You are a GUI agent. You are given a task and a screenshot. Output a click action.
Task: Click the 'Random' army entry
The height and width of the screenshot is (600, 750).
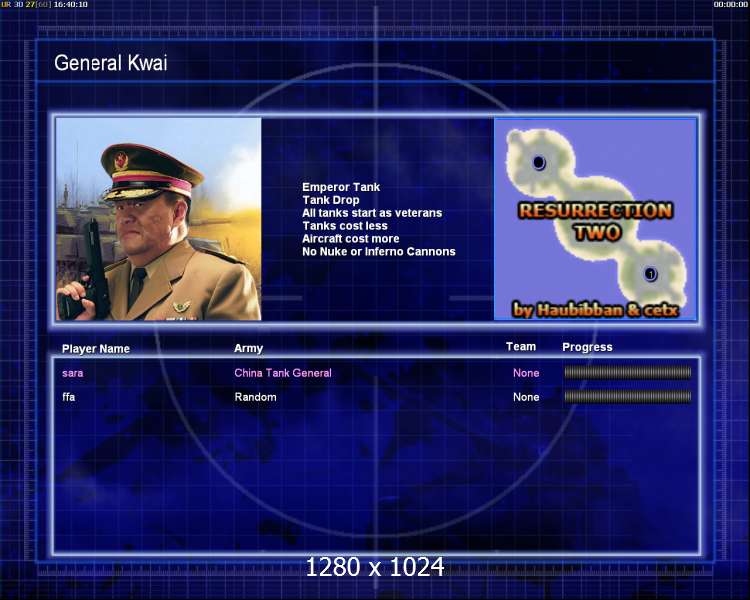tap(255, 397)
